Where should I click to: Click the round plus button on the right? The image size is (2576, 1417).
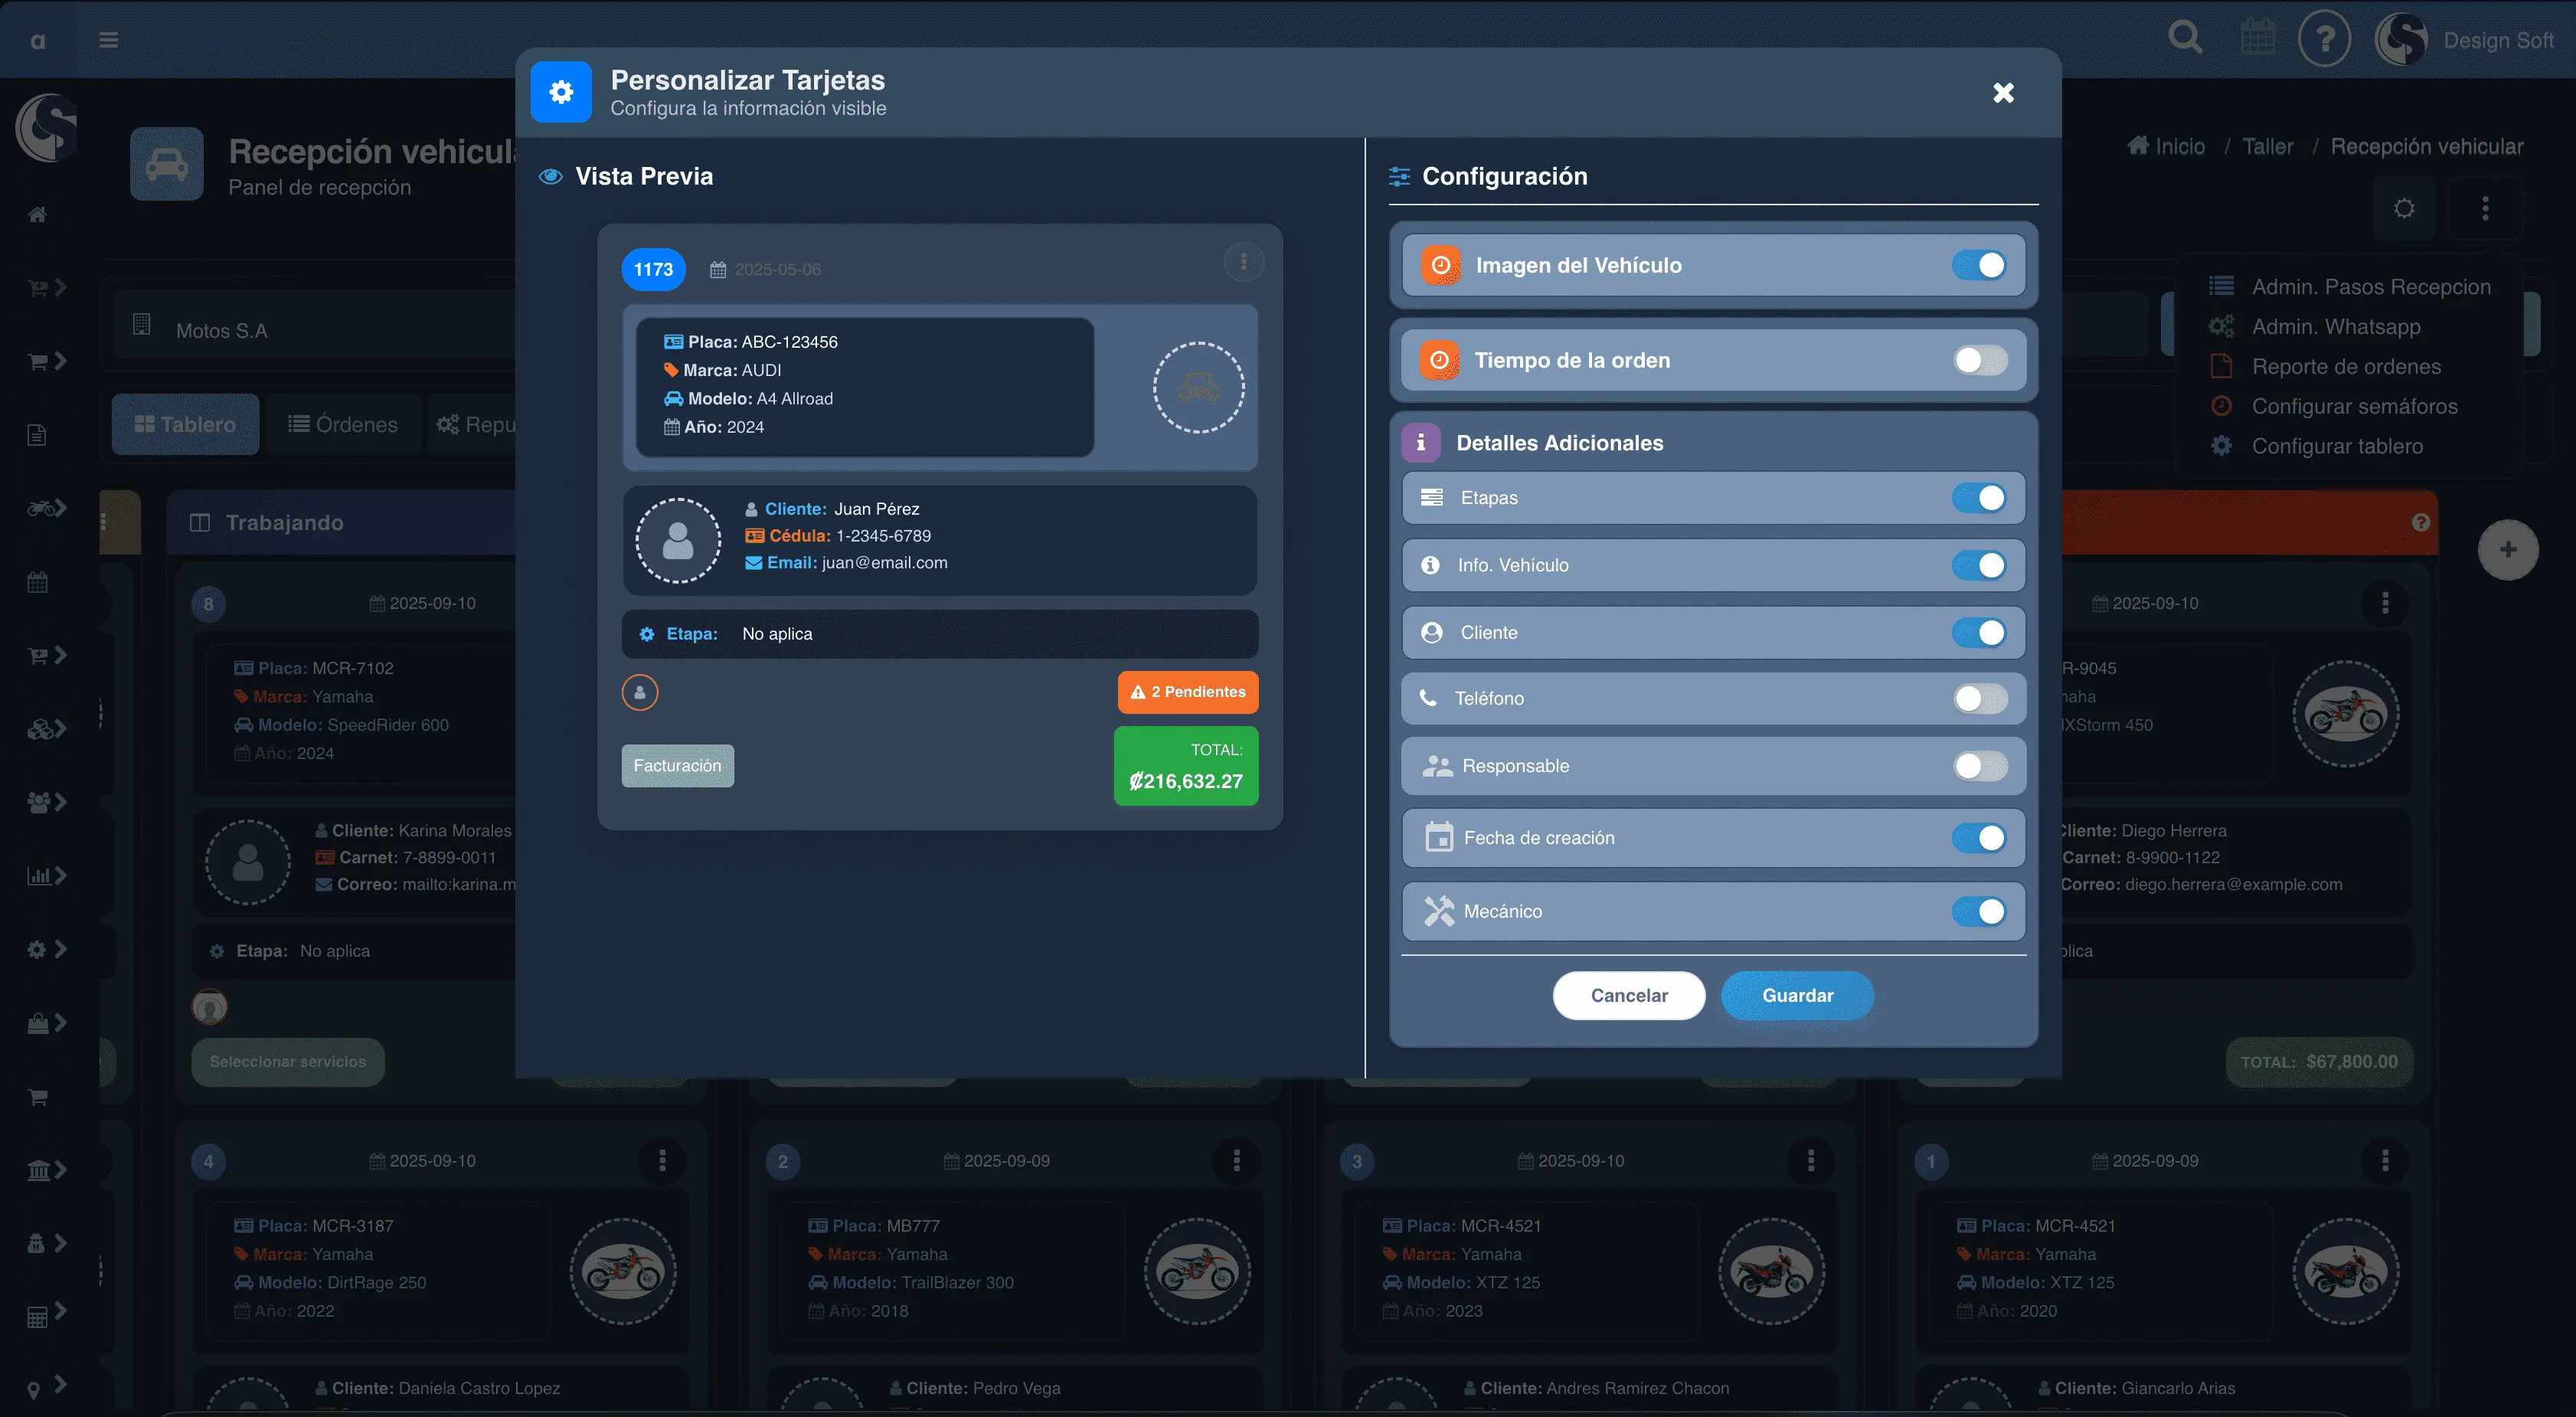point(2507,549)
